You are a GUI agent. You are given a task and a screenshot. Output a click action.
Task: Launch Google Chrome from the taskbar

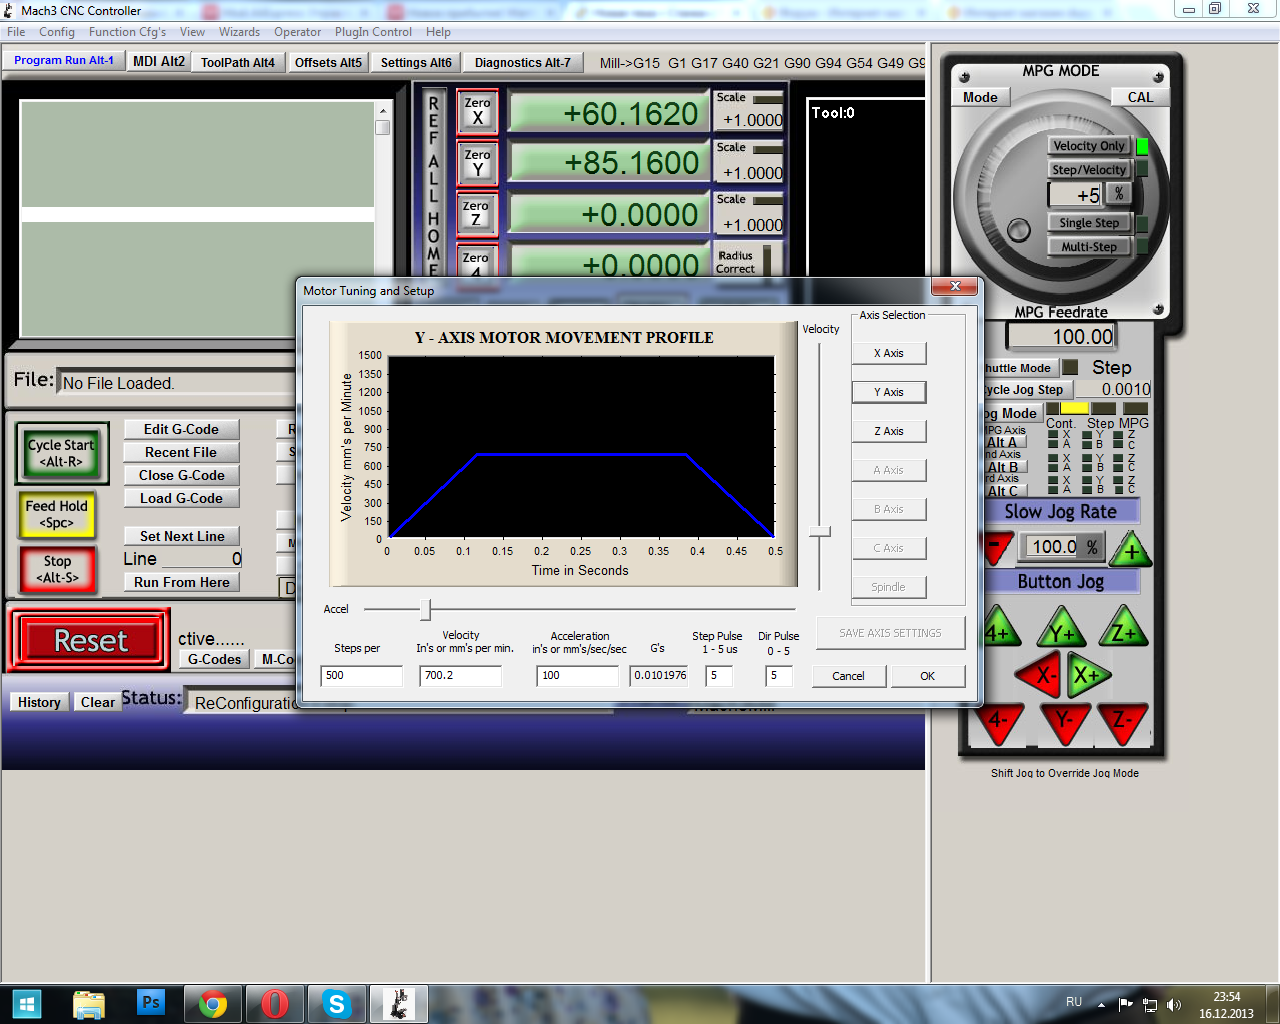click(213, 1003)
